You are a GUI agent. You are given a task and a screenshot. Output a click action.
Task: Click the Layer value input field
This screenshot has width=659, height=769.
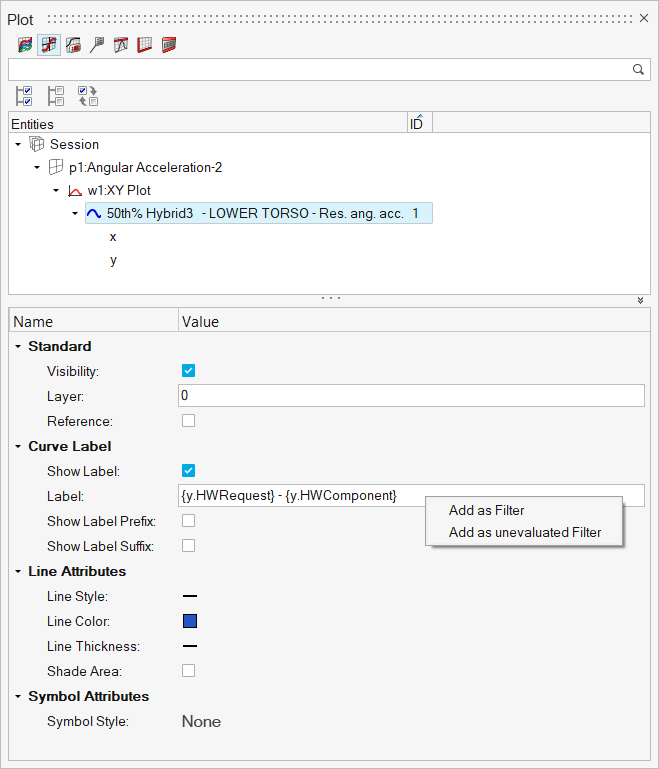click(410, 396)
